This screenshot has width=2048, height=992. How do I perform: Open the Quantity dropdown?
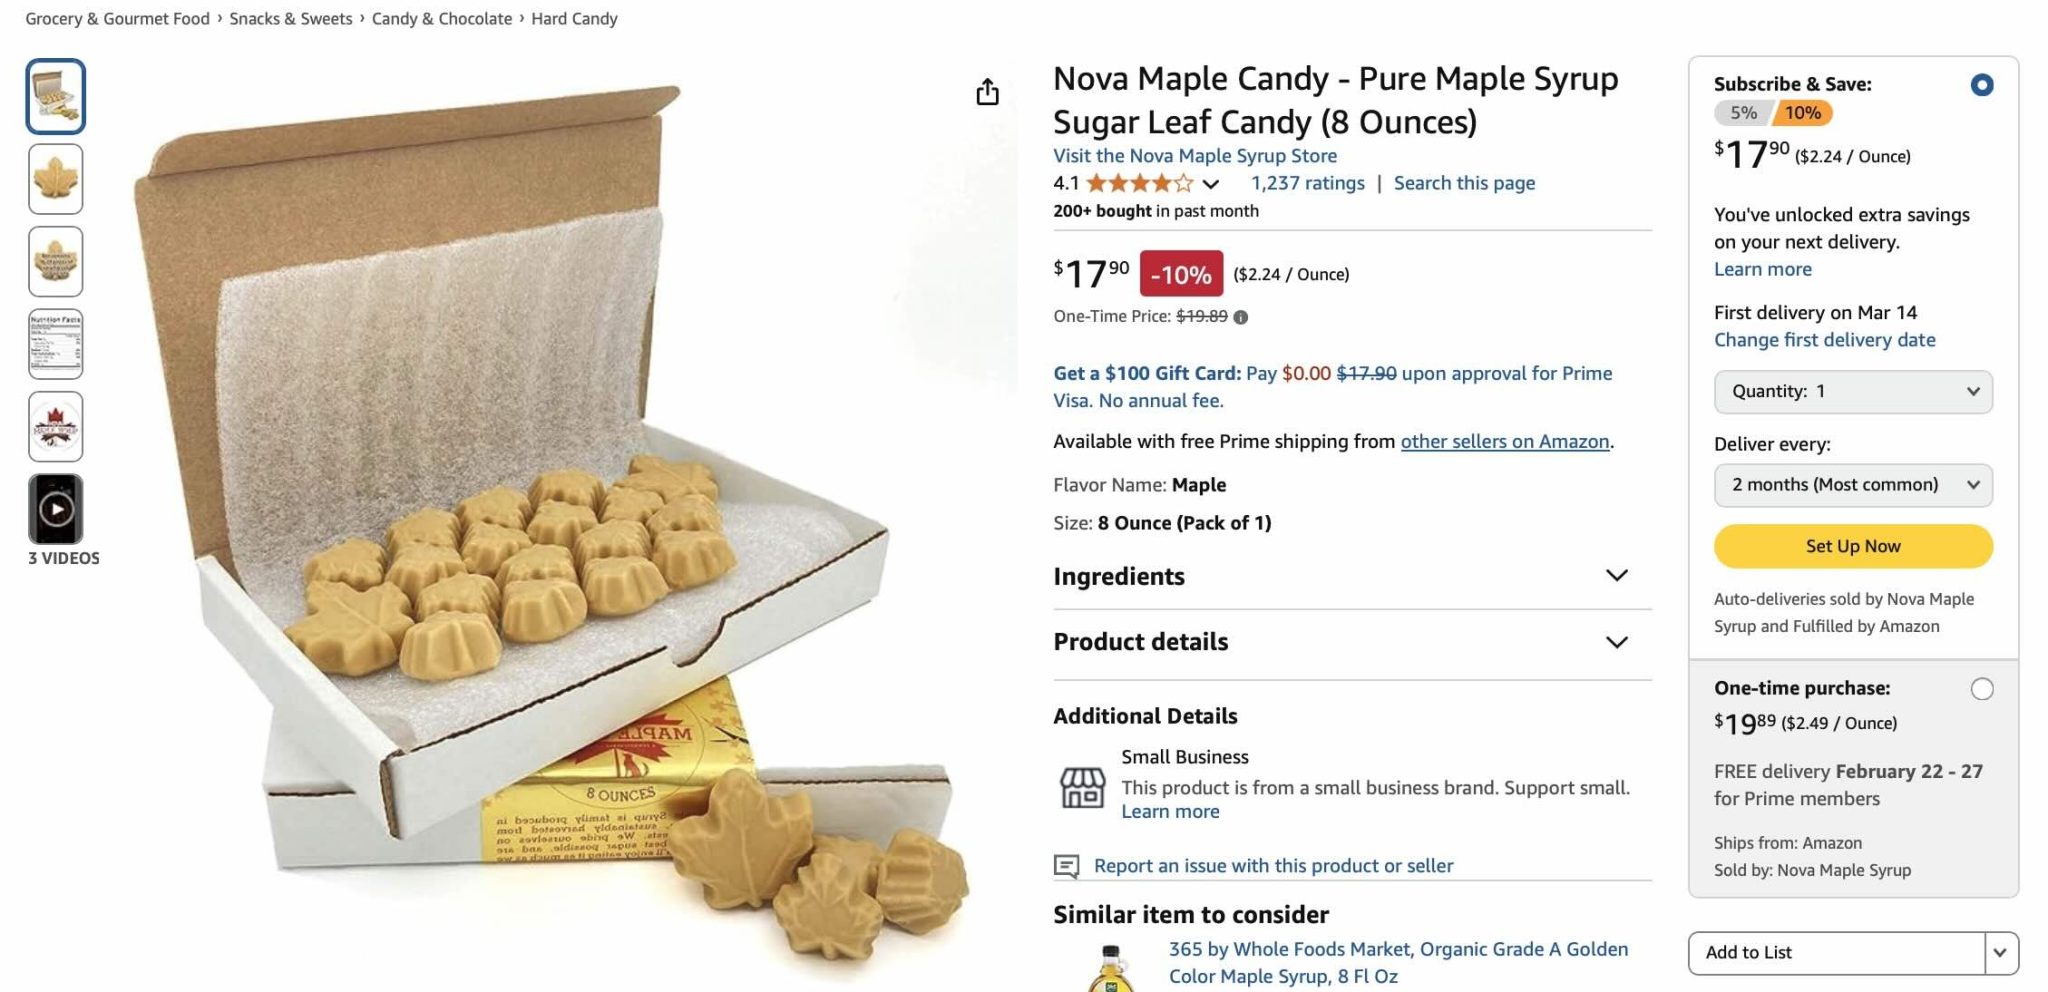pyautogui.click(x=1852, y=392)
